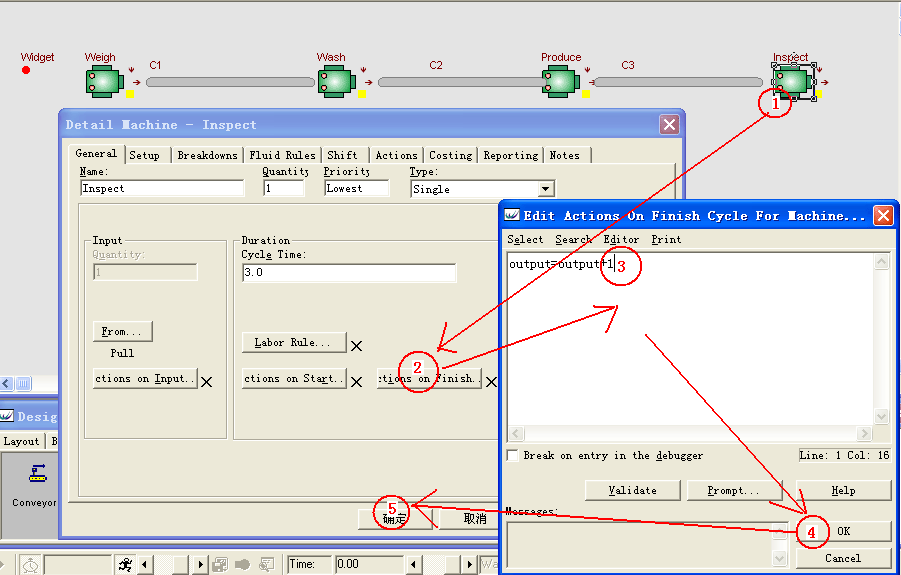Select the Wash machine icon

click(x=333, y=81)
